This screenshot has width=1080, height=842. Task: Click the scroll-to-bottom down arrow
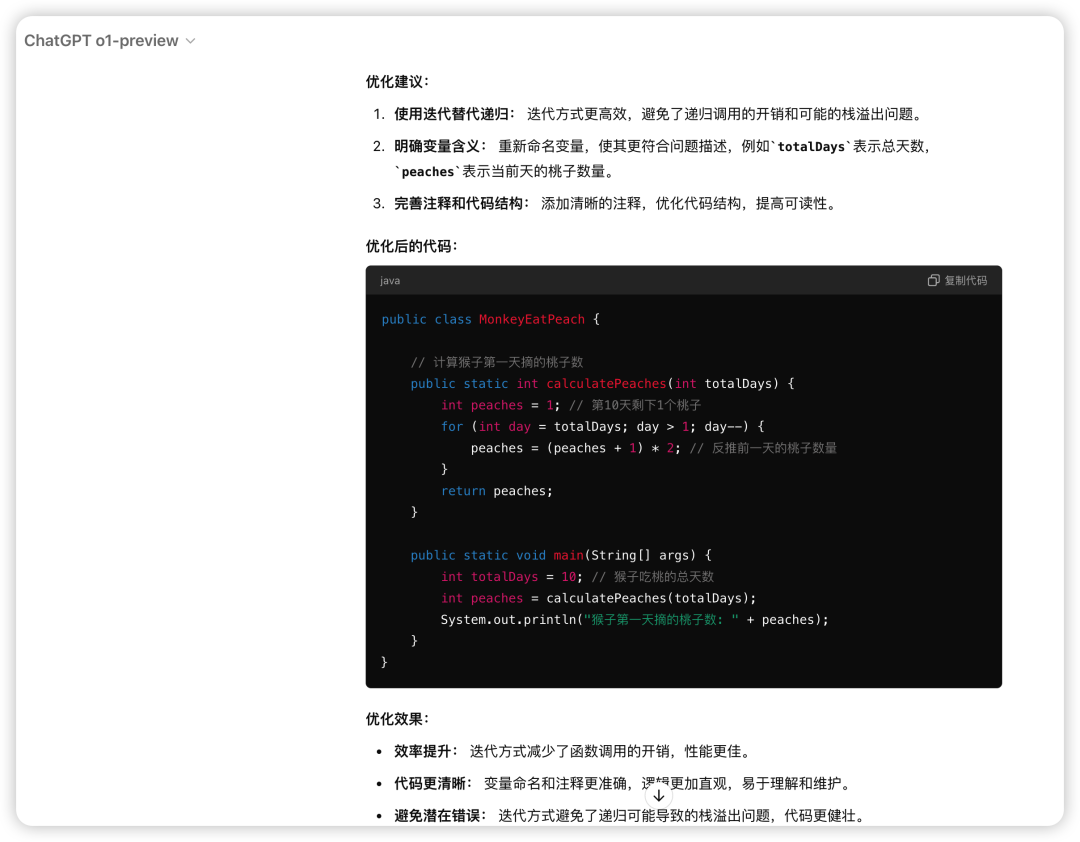[659, 796]
